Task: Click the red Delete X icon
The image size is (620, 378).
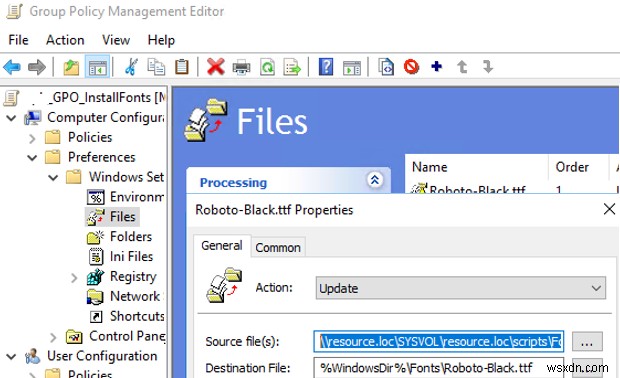Action: 215,67
